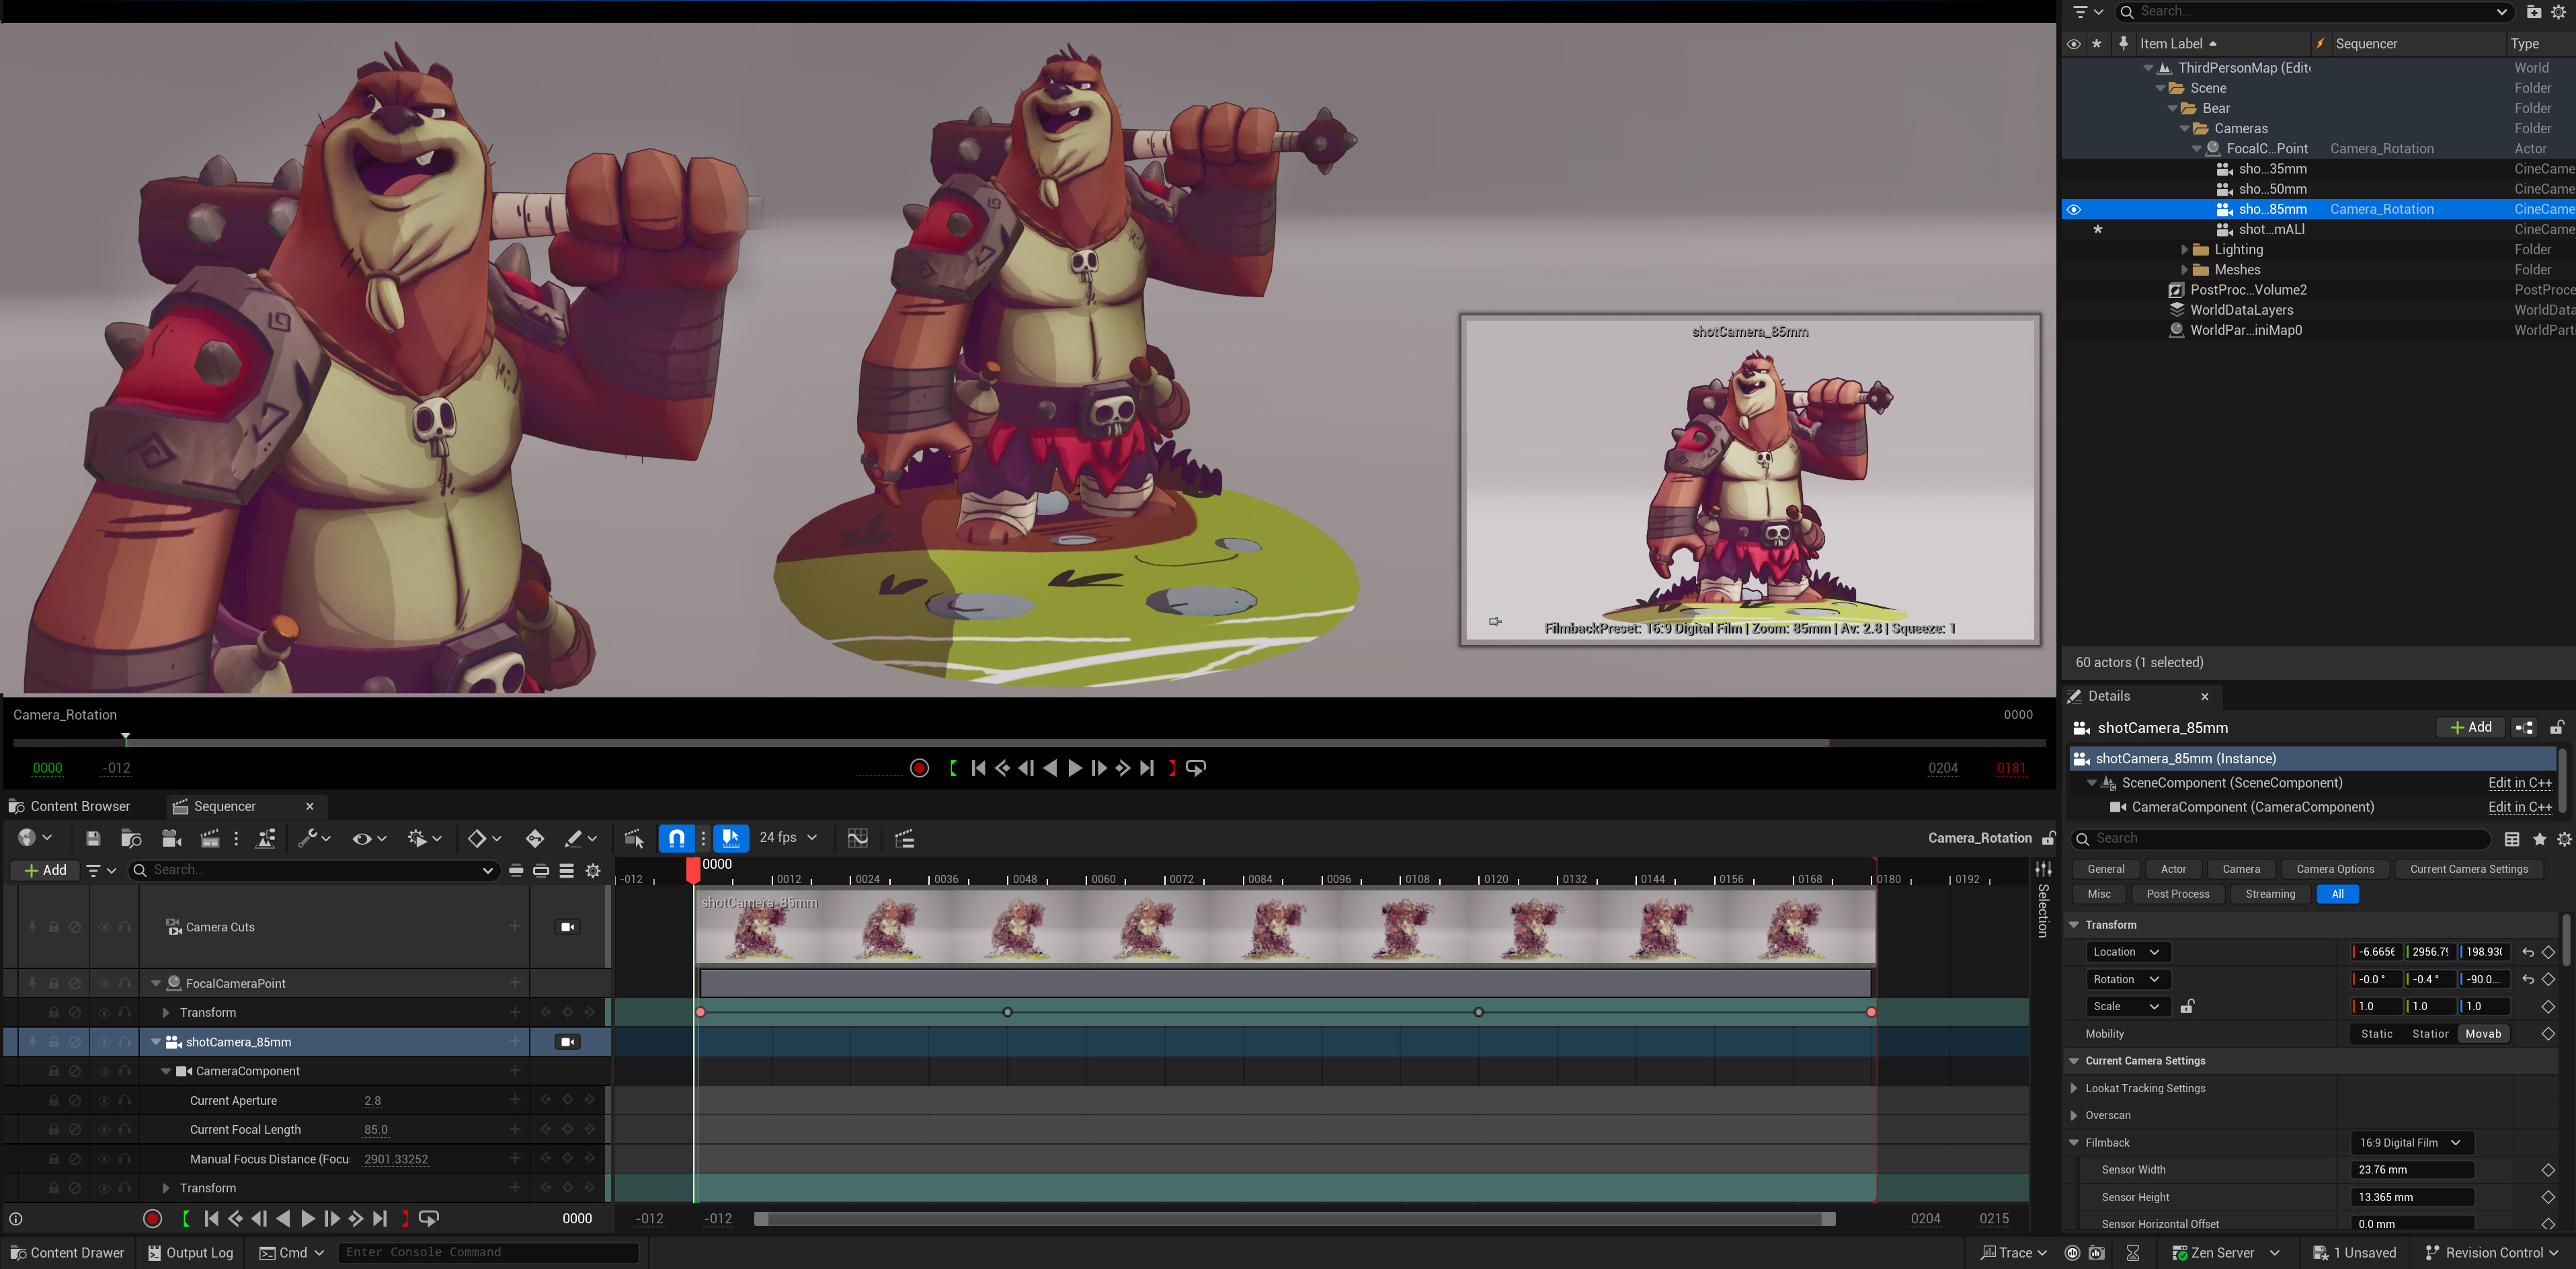
Task: Expand the Lighting folder in Outliner
Action: 2185,250
